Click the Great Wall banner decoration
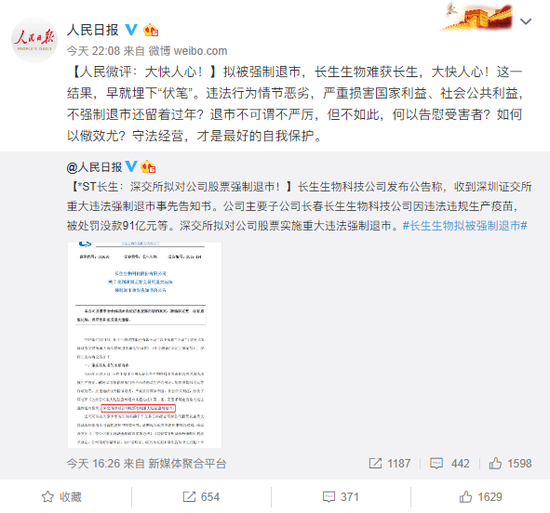Image resolution: width=550 pixels, height=513 pixels. (x=477, y=17)
